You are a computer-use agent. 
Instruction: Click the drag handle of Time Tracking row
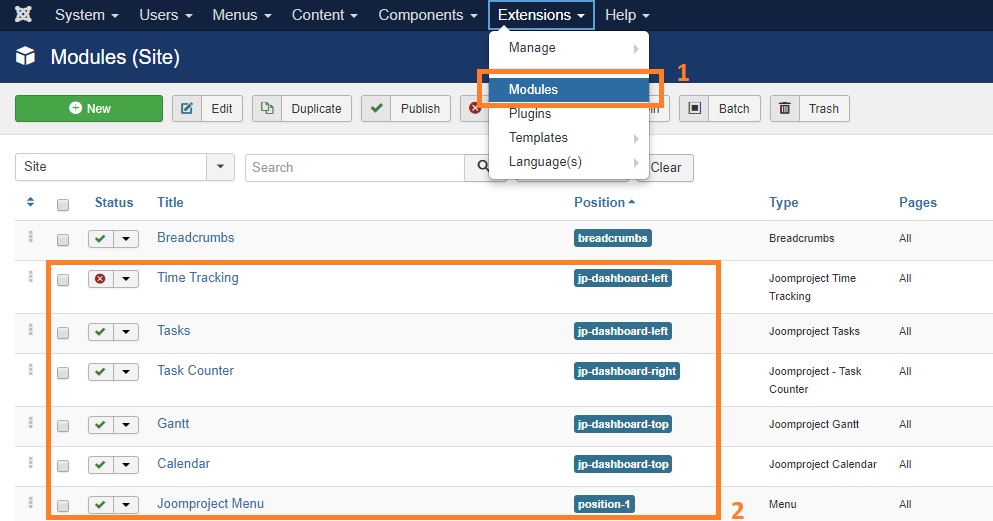coord(30,277)
